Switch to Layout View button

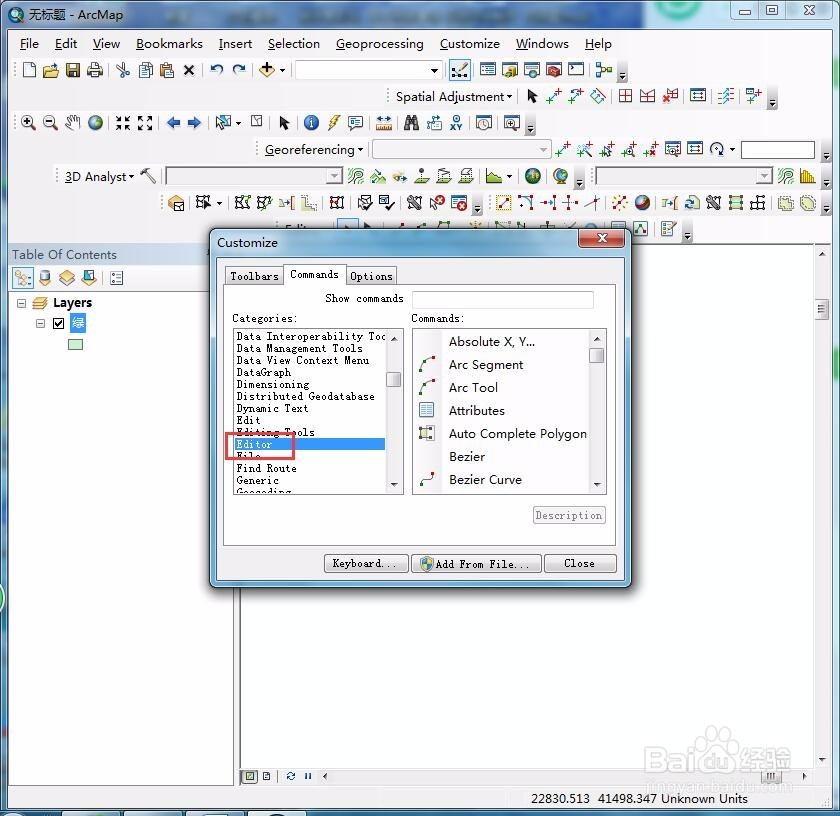(x=266, y=776)
